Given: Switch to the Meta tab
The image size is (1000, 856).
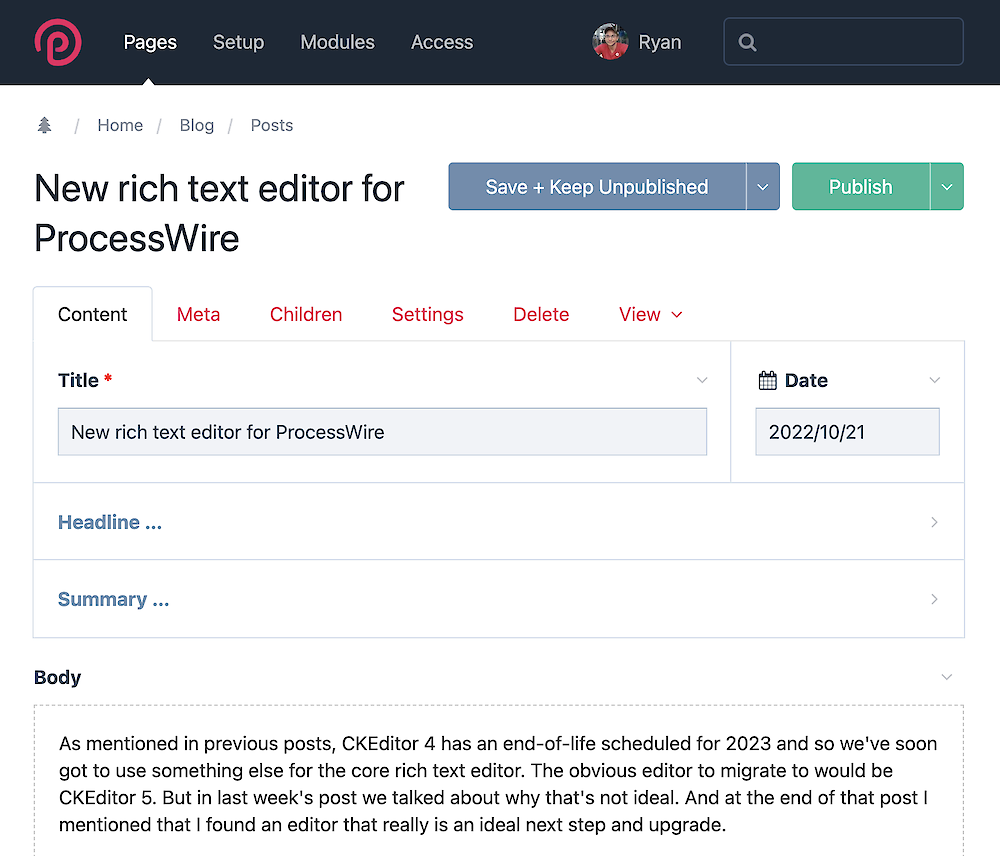Looking at the screenshot, I should (x=198, y=314).
